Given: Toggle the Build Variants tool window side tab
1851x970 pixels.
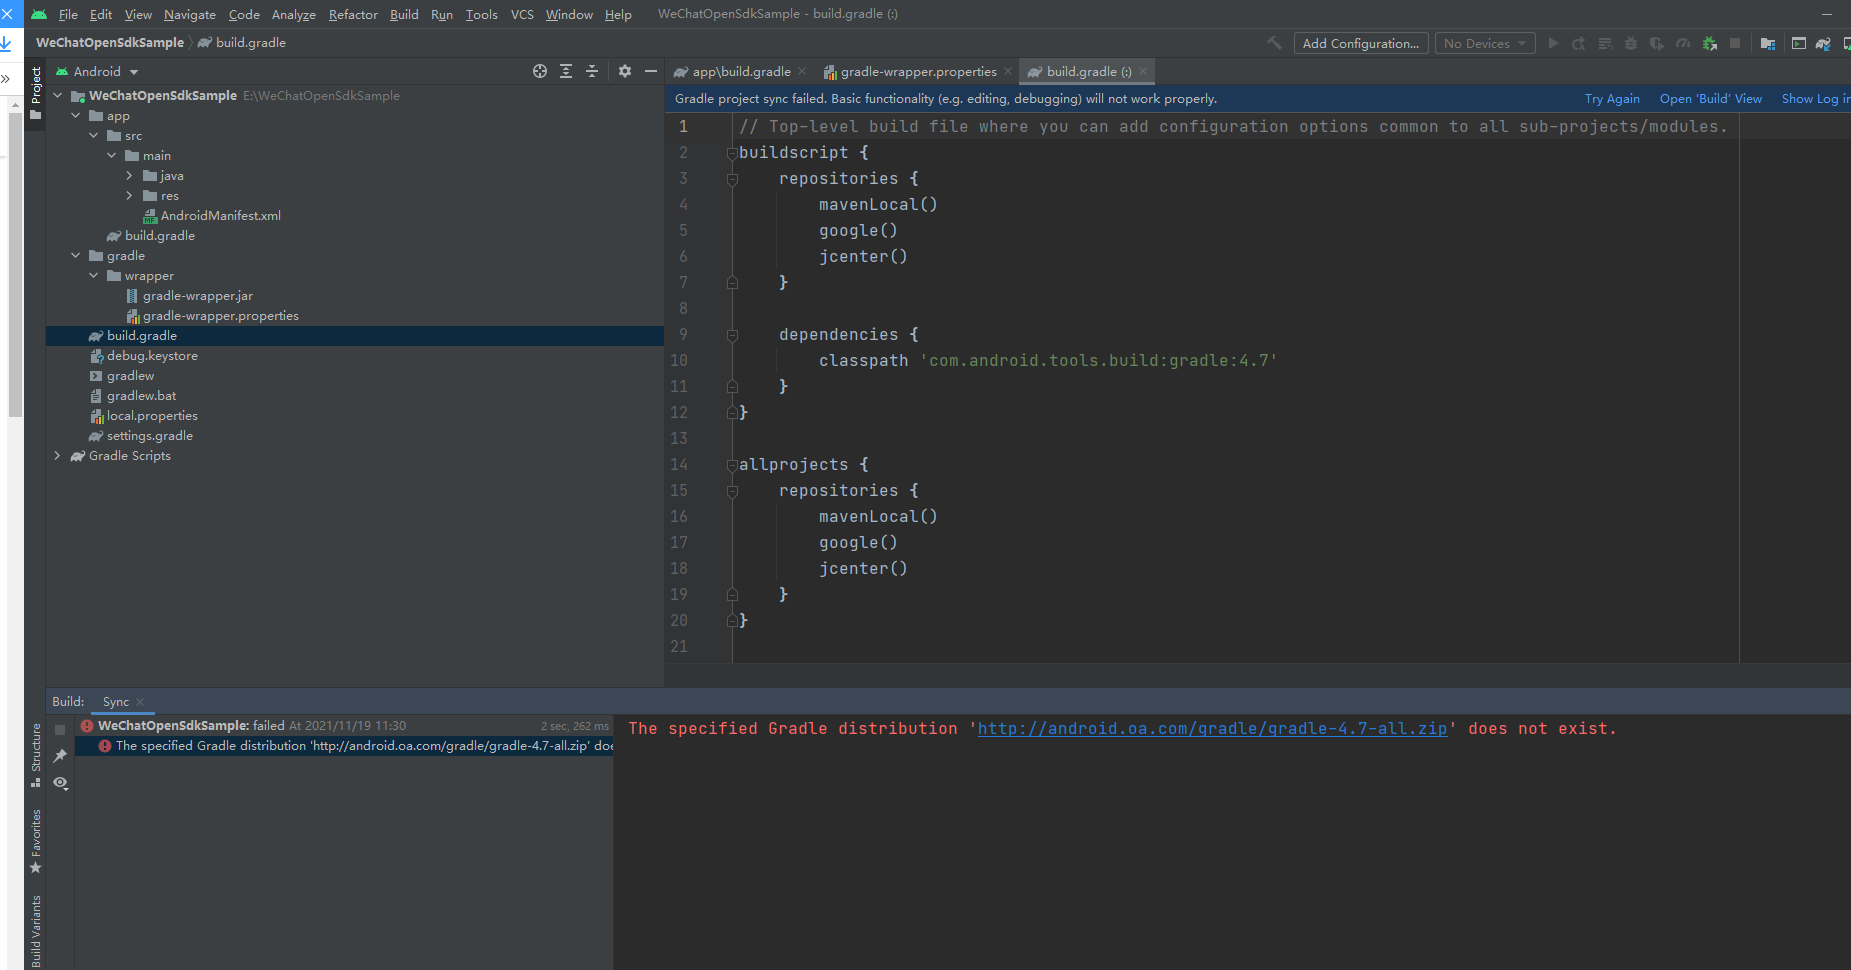Looking at the screenshot, I should click(36, 931).
